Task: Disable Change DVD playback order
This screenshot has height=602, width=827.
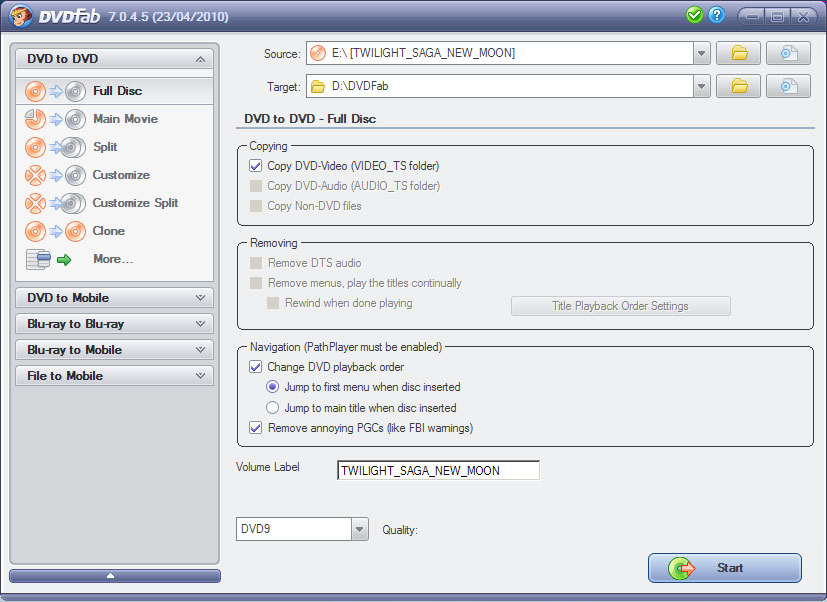Action: pos(255,367)
